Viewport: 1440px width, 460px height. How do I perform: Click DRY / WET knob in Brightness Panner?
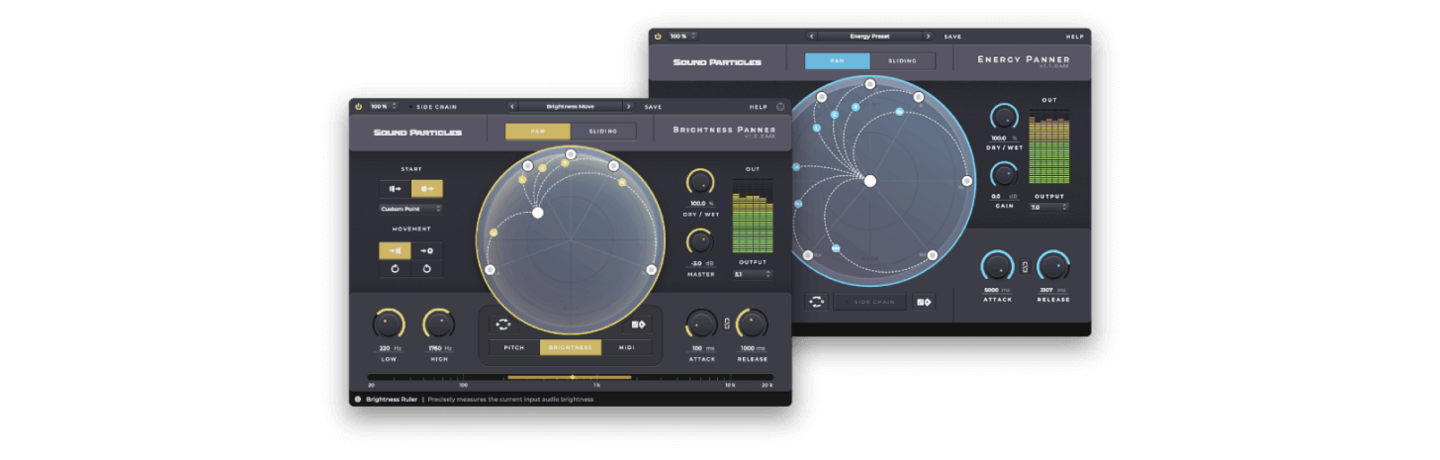[x=700, y=183]
